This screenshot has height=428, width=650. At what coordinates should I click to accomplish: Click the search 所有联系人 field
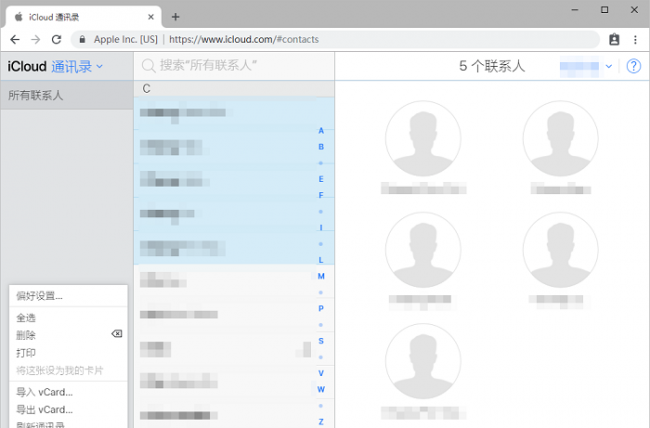pos(234,66)
